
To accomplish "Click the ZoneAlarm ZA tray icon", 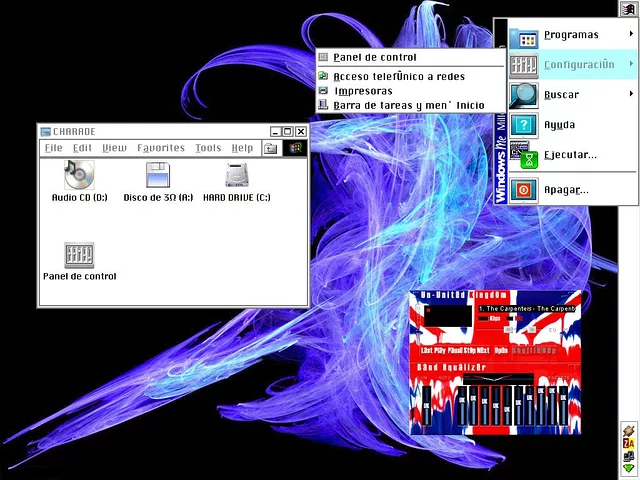I will [x=629, y=443].
